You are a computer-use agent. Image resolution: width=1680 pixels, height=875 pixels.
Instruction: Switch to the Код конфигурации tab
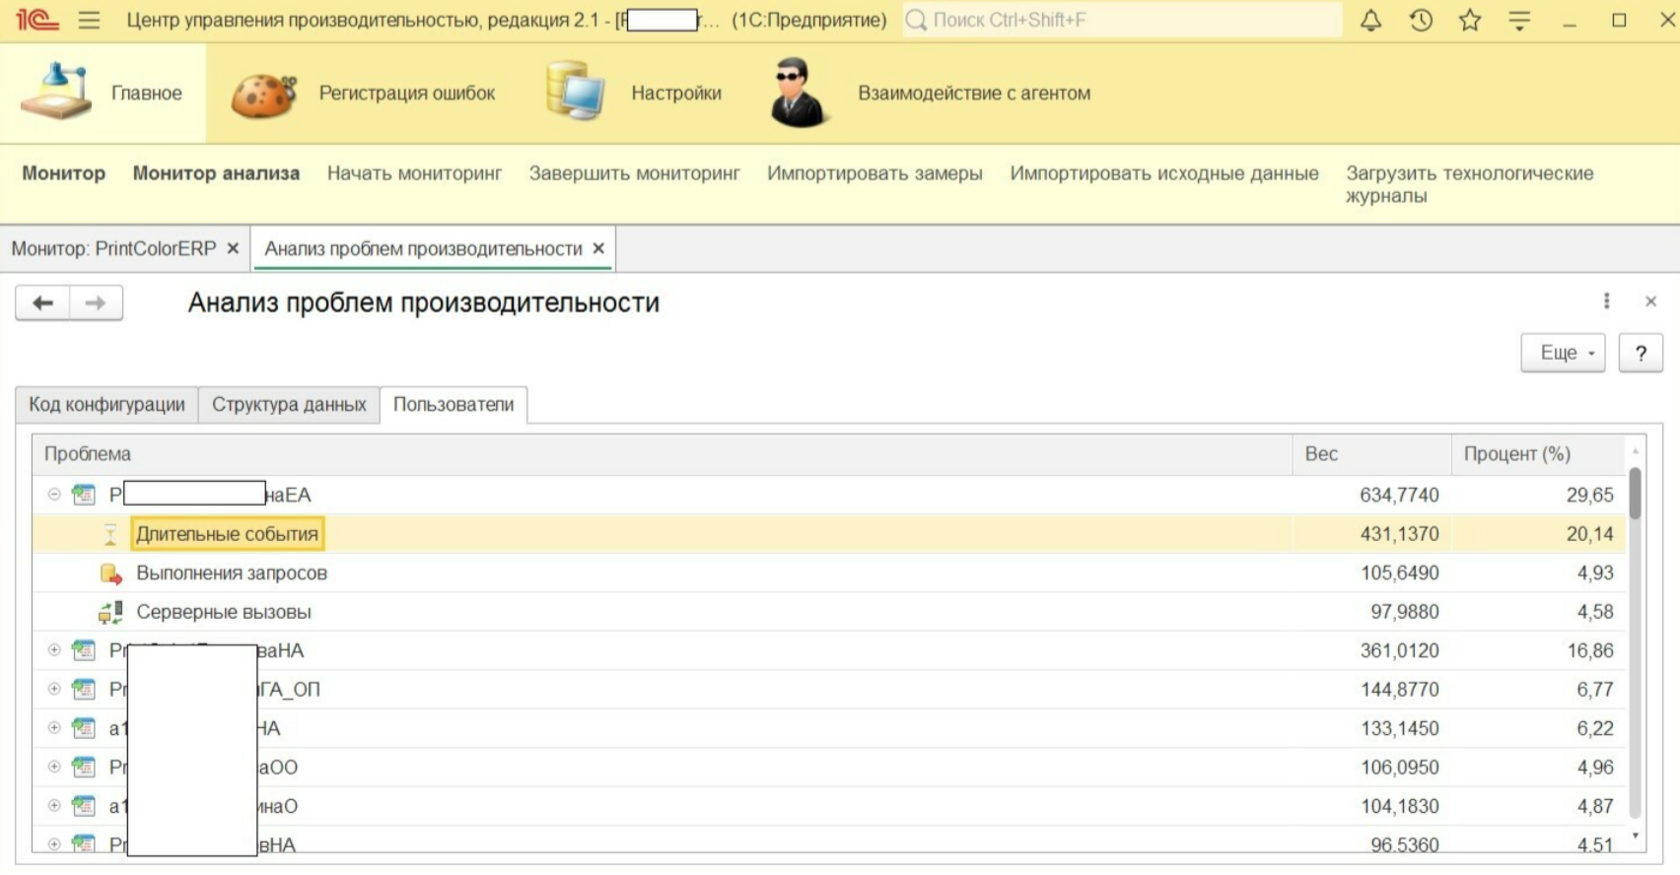click(107, 404)
